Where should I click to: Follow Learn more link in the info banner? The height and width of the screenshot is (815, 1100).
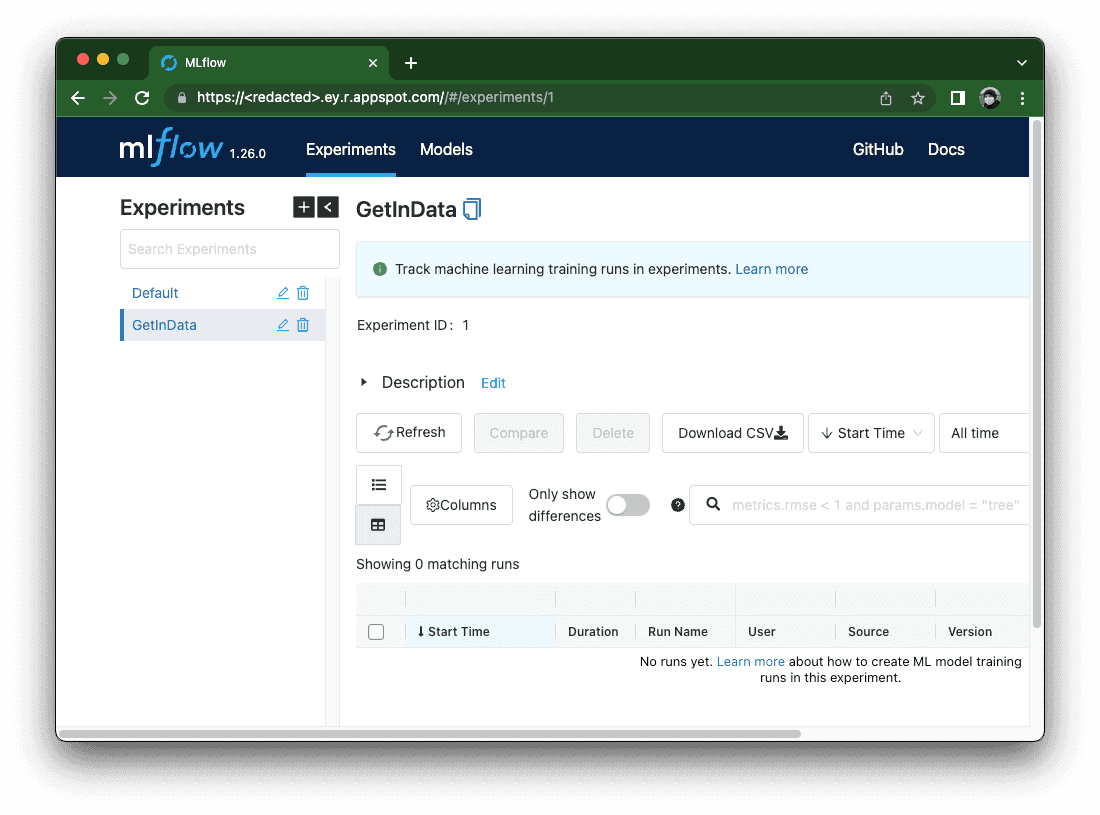771,269
